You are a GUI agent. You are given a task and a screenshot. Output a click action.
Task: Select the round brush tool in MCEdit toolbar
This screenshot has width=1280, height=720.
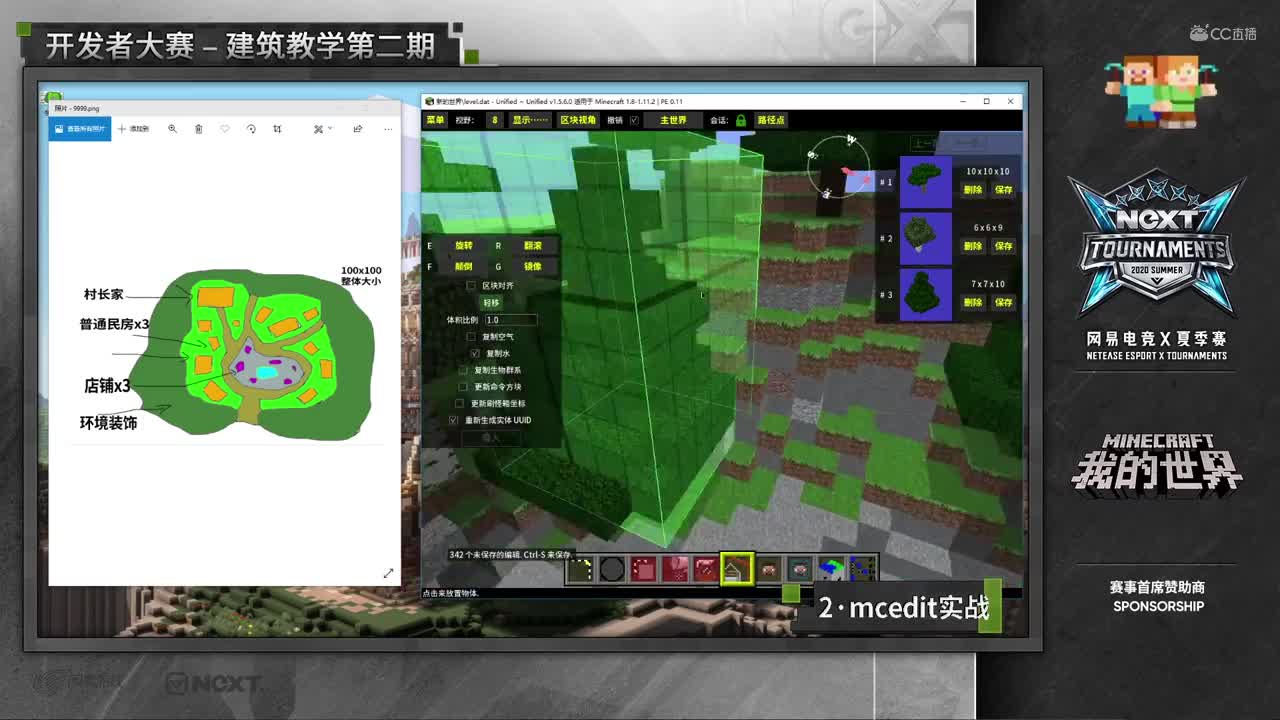(613, 569)
